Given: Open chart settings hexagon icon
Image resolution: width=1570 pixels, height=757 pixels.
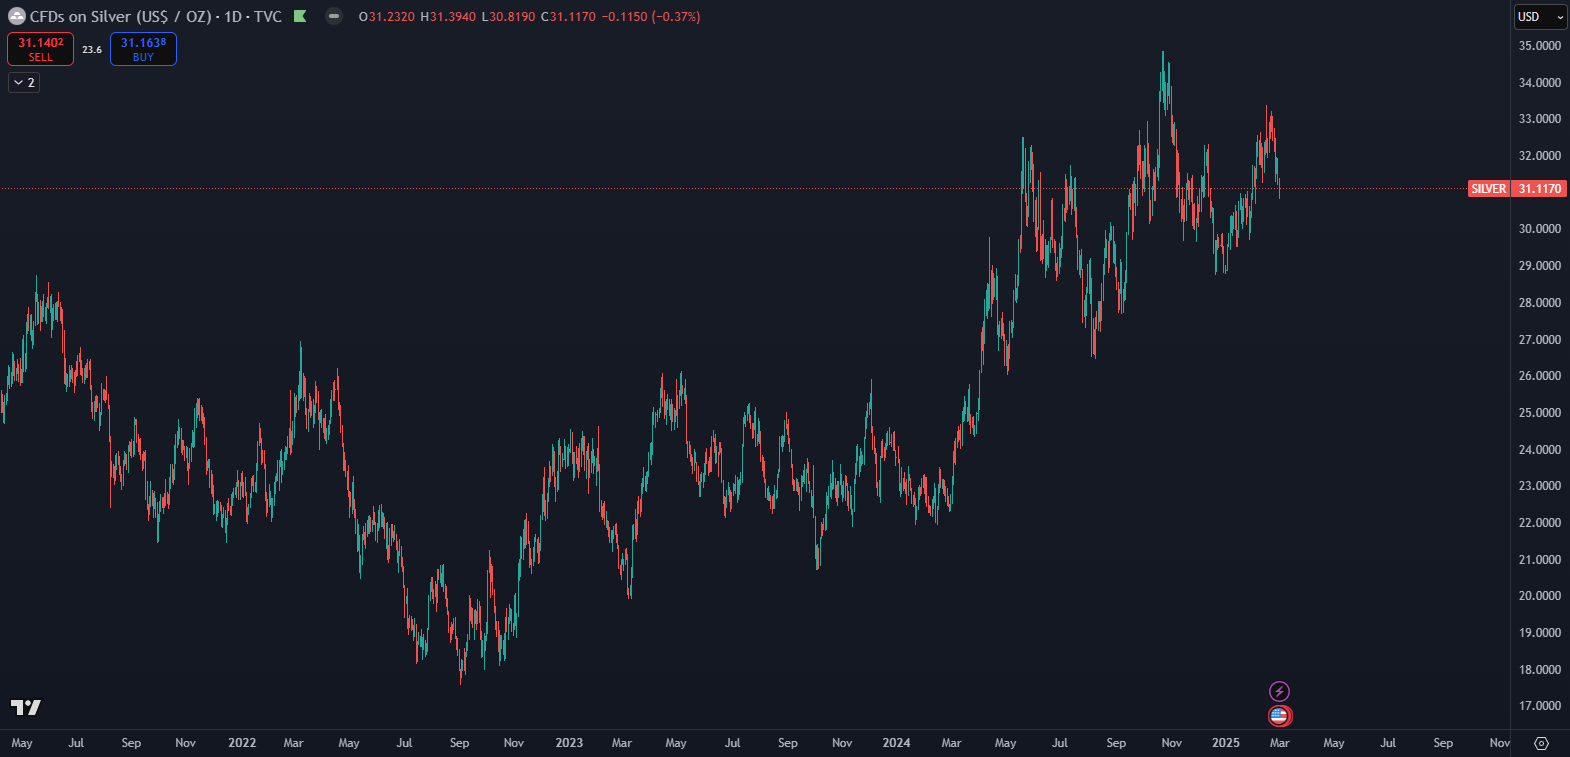Looking at the screenshot, I should 1541,743.
